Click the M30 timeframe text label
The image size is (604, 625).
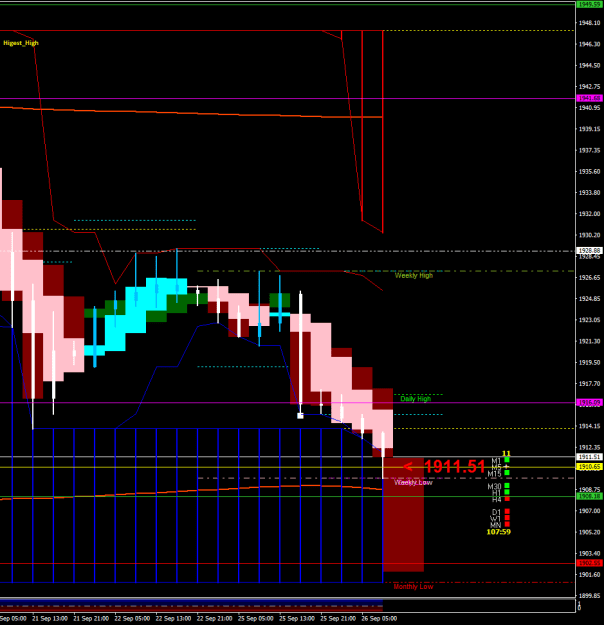point(494,486)
